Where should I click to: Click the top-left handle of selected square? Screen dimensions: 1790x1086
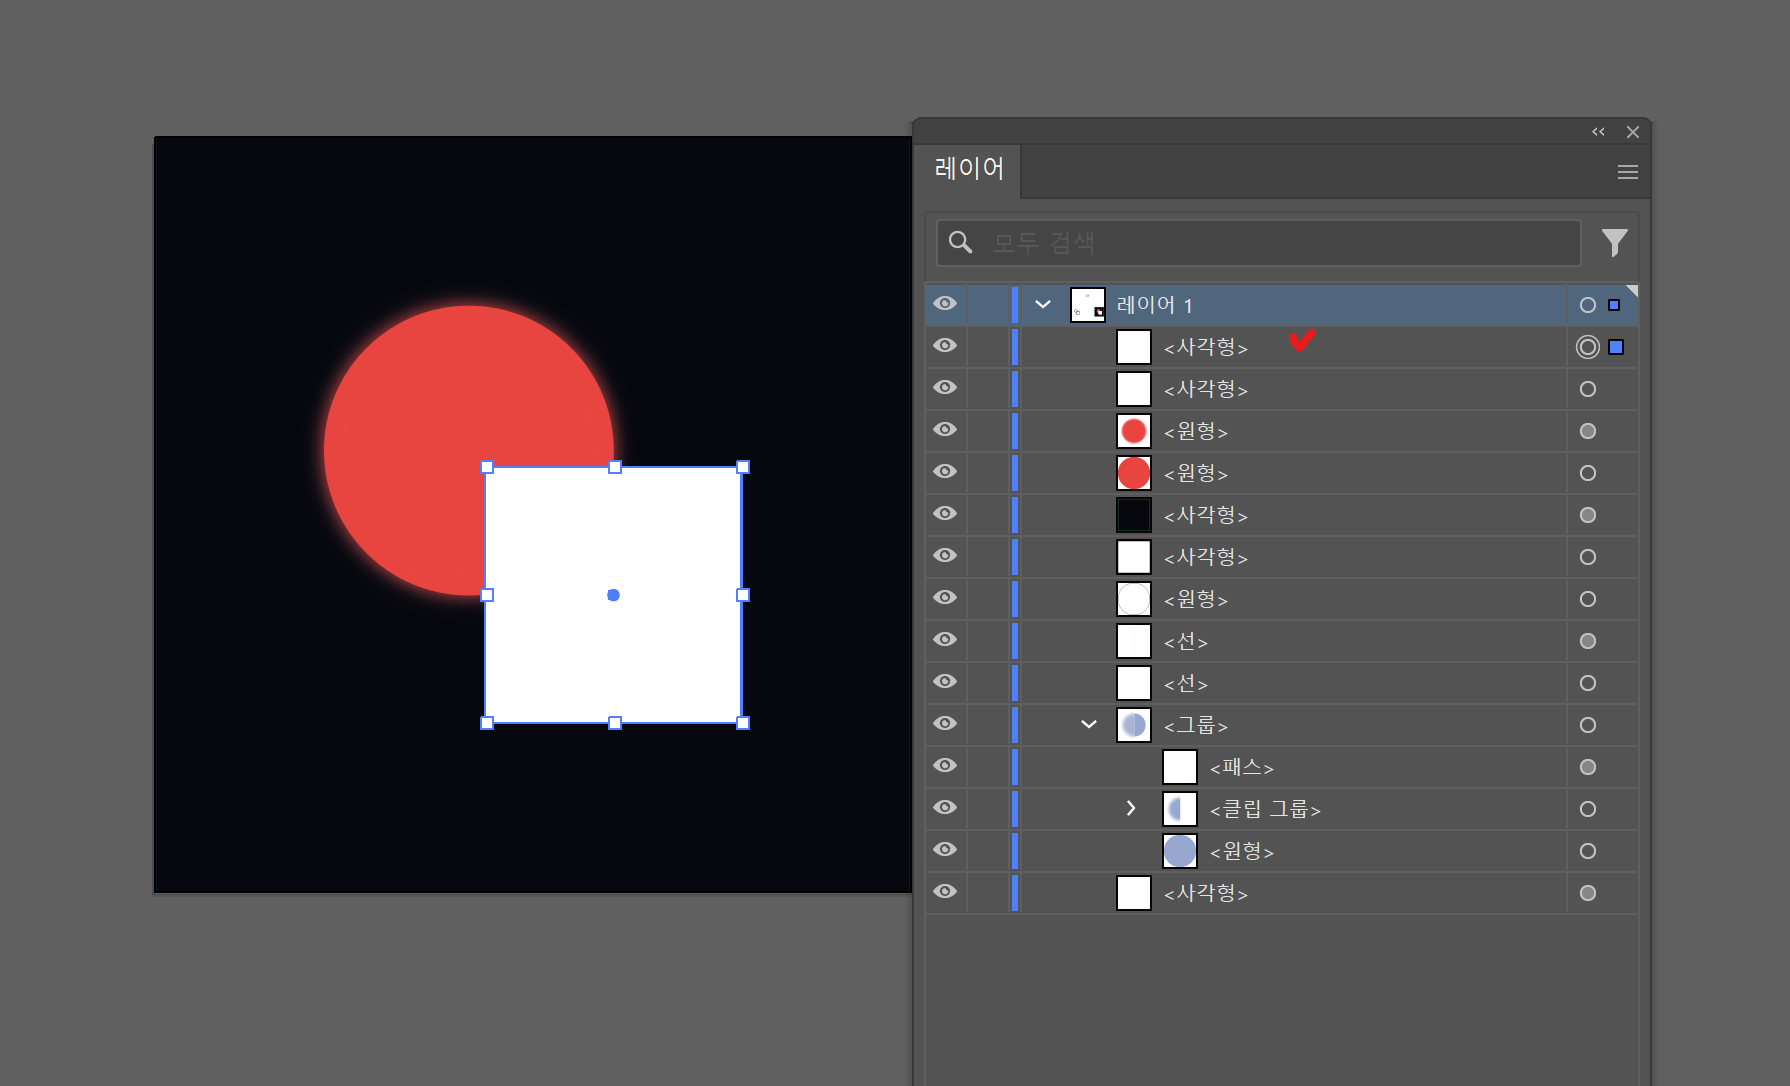[487, 467]
